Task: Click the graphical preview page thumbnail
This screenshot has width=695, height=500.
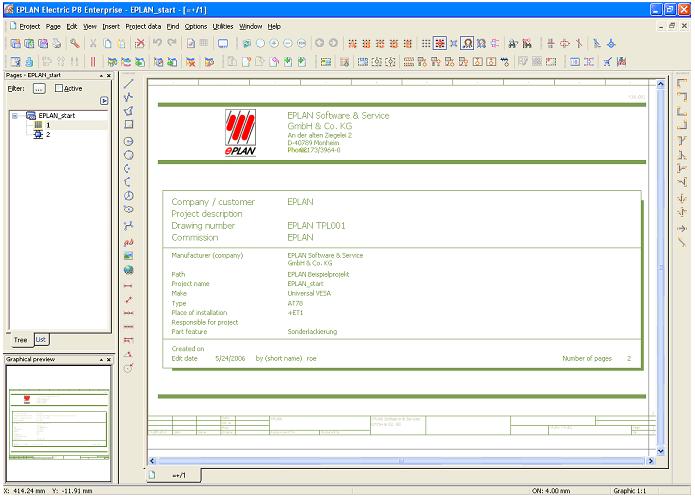Action: tap(59, 423)
